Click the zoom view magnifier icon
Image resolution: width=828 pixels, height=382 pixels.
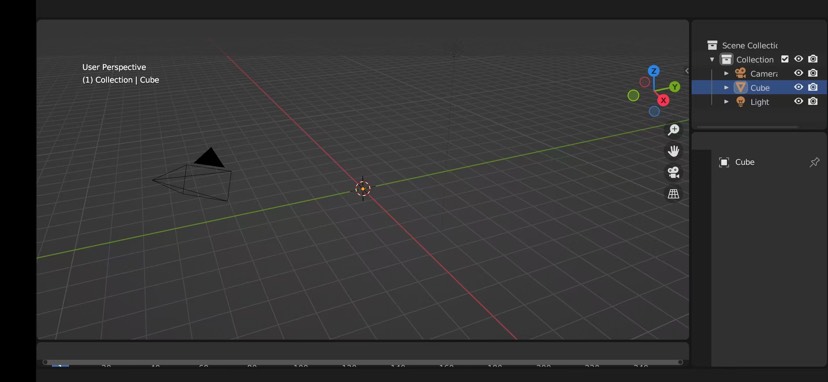tap(673, 129)
